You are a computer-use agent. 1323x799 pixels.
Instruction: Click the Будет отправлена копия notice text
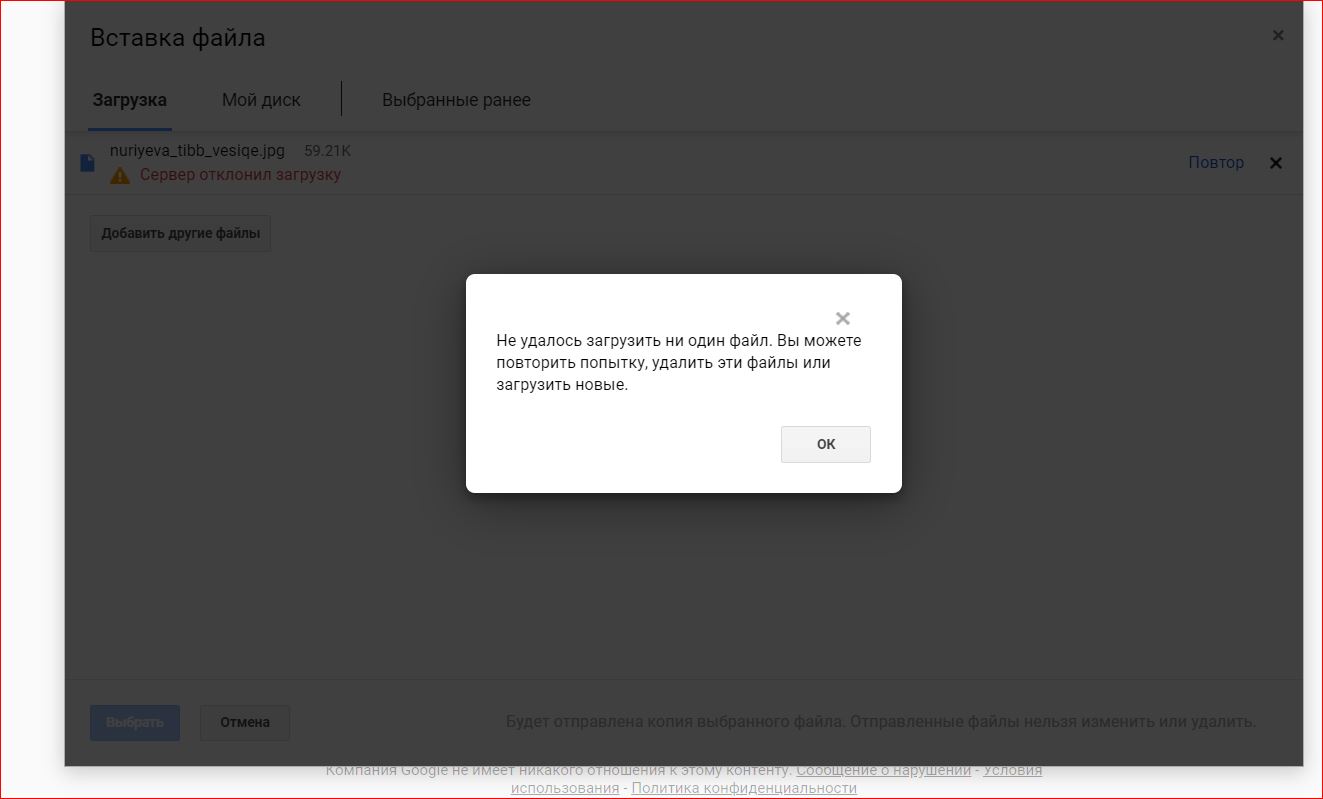click(x=881, y=721)
